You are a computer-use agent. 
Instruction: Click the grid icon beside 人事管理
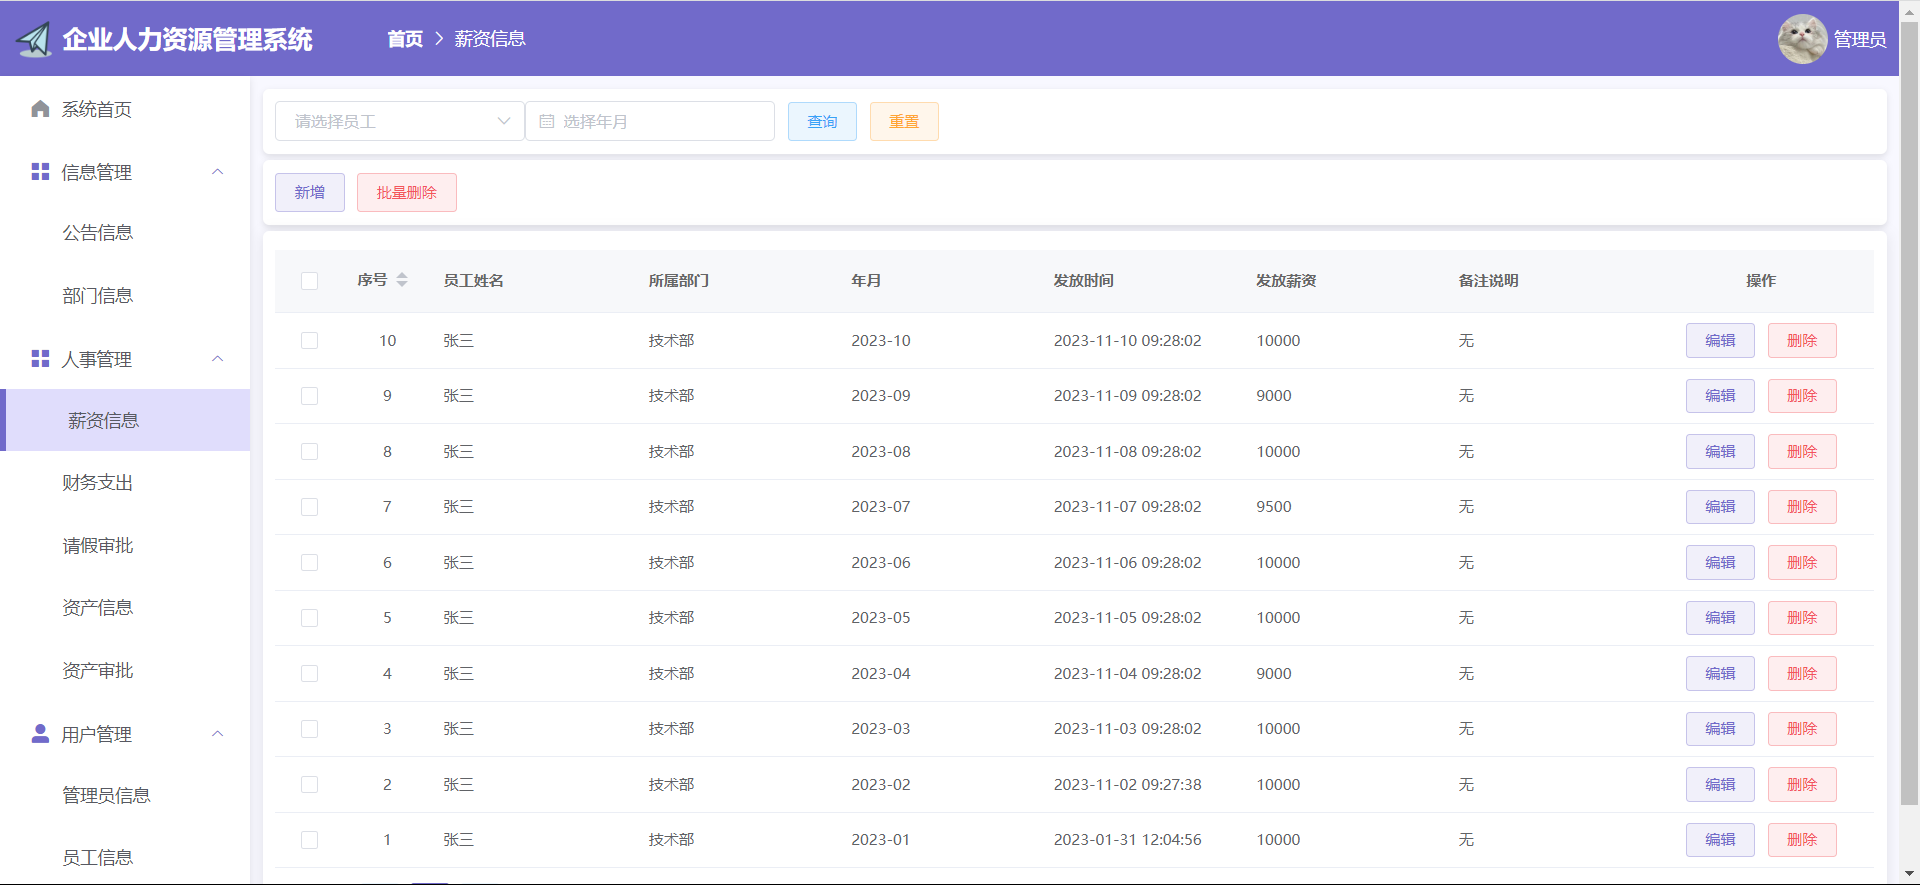pos(40,359)
